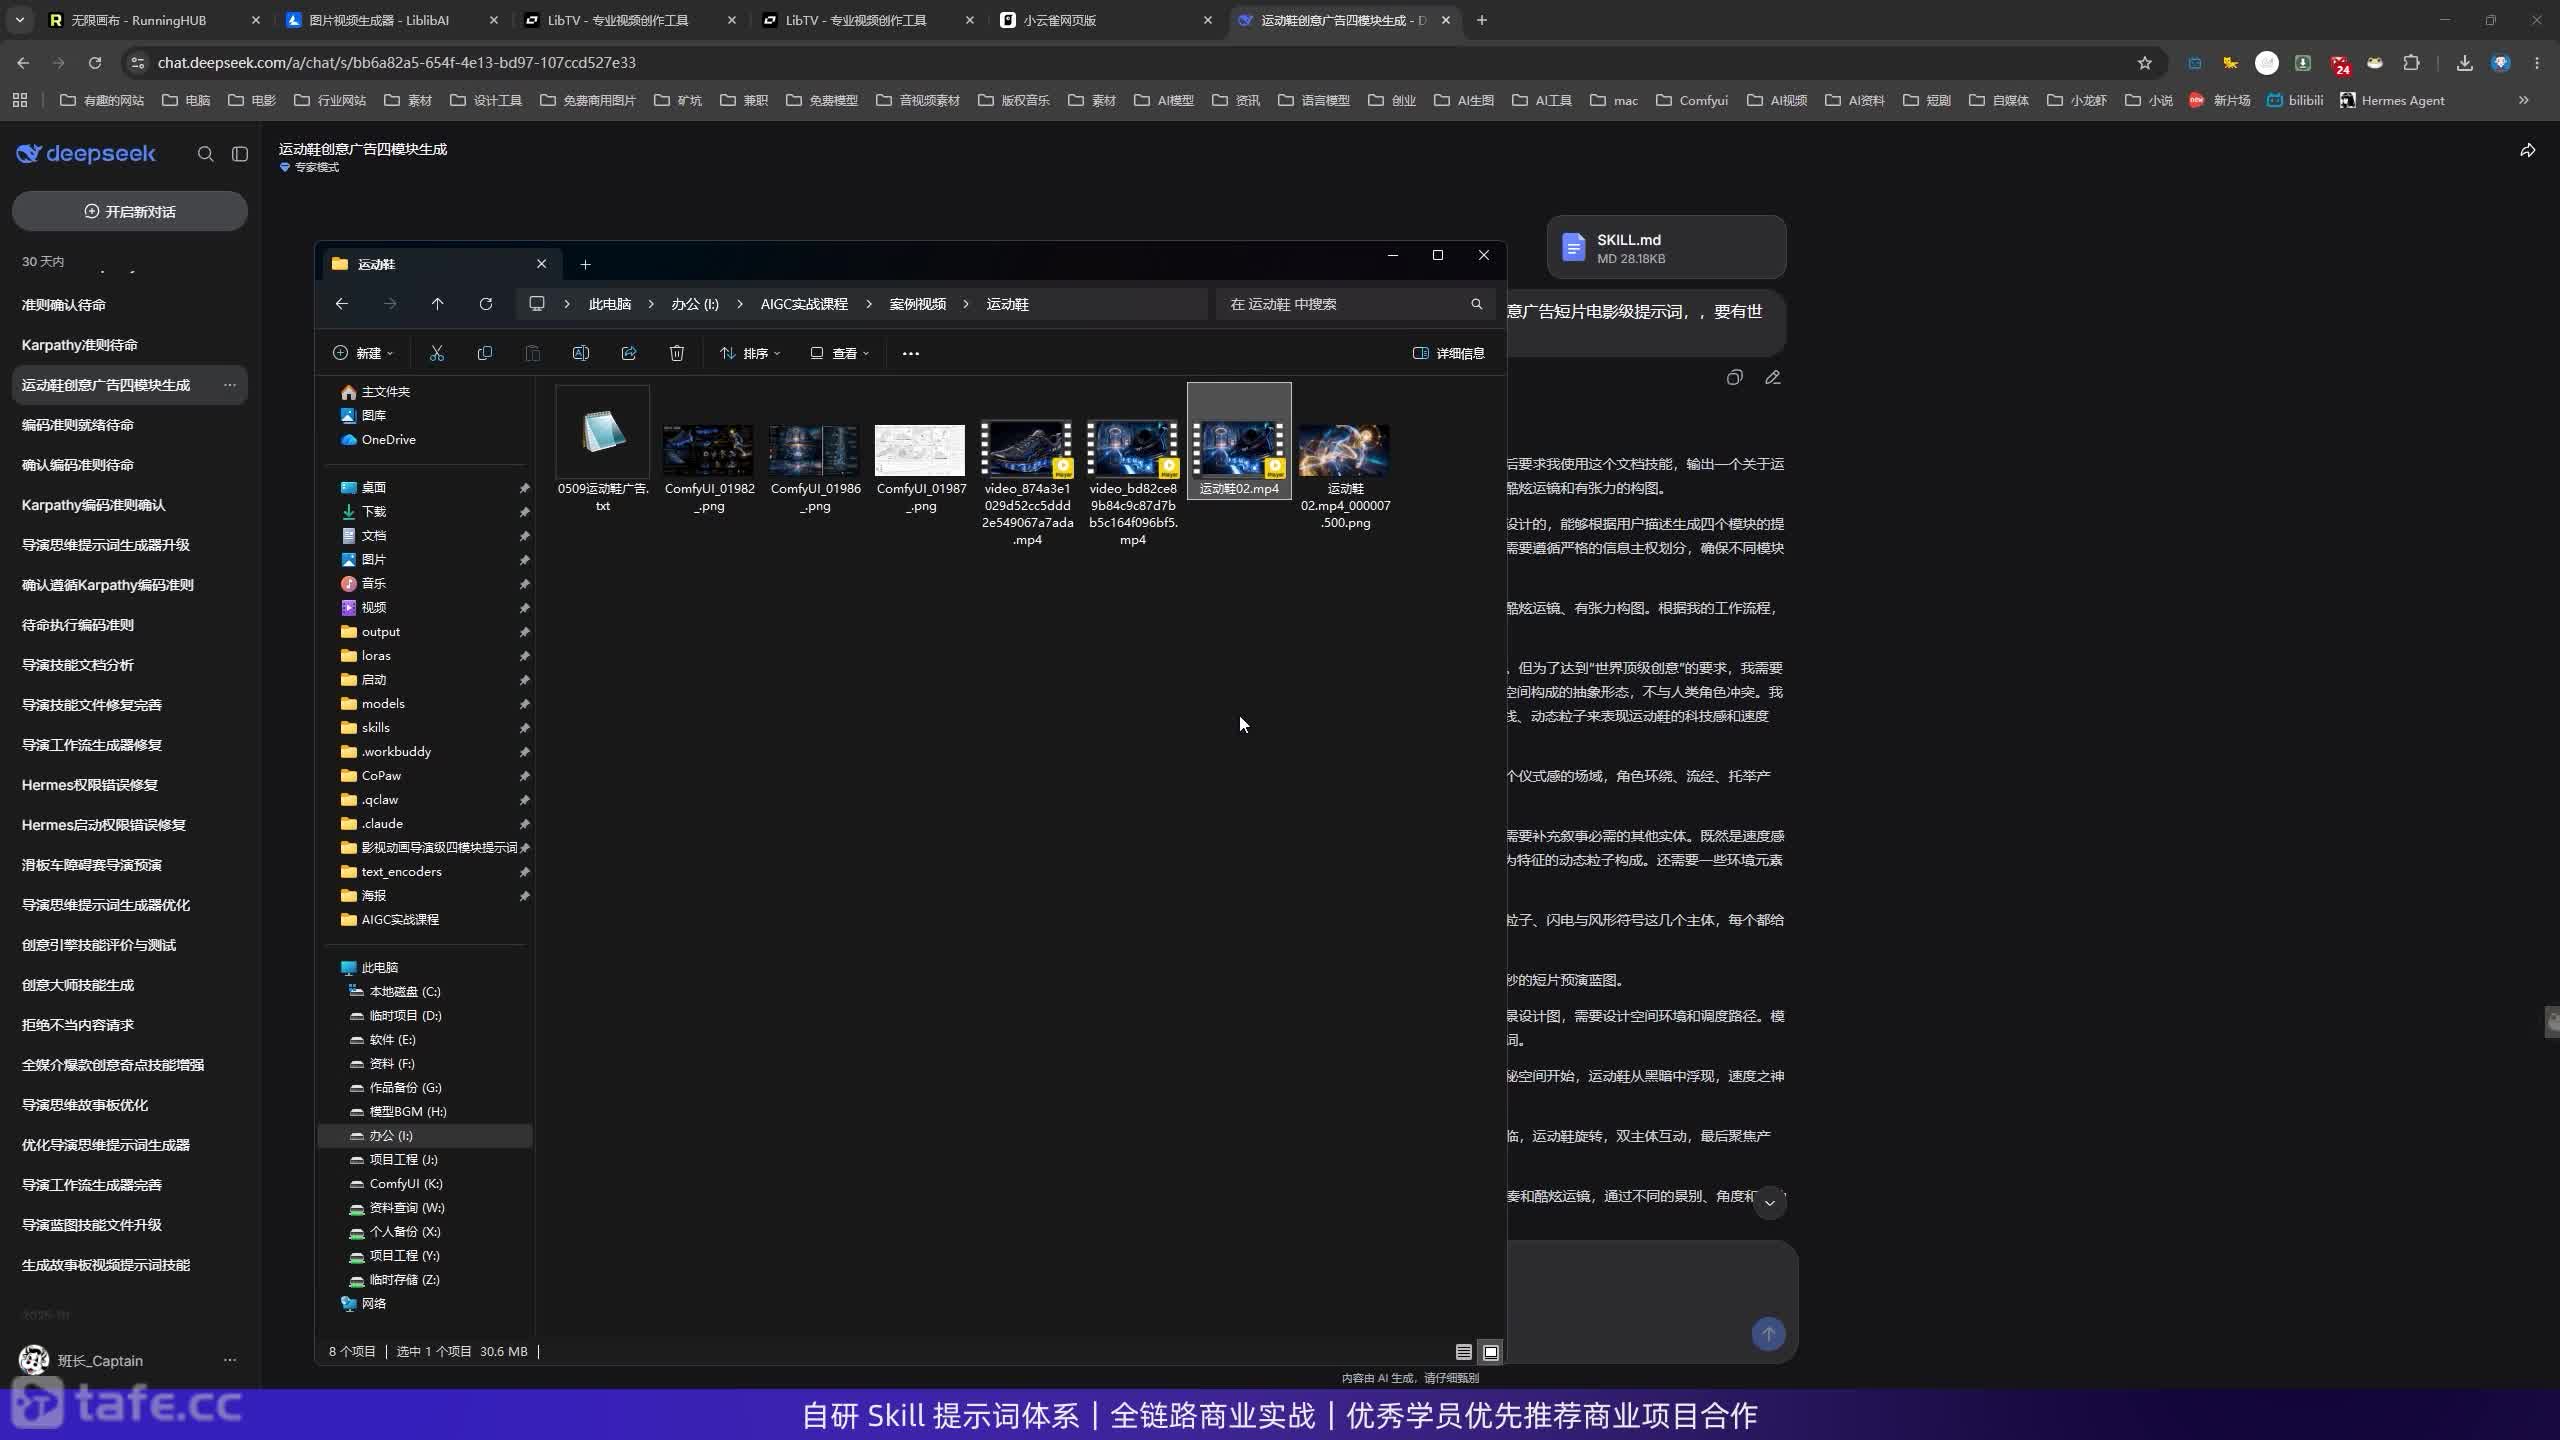This screenshot has height=1440, width=2560.
Task: Bookmark this page with the star icon
Action: click(x=2145, y=63)
